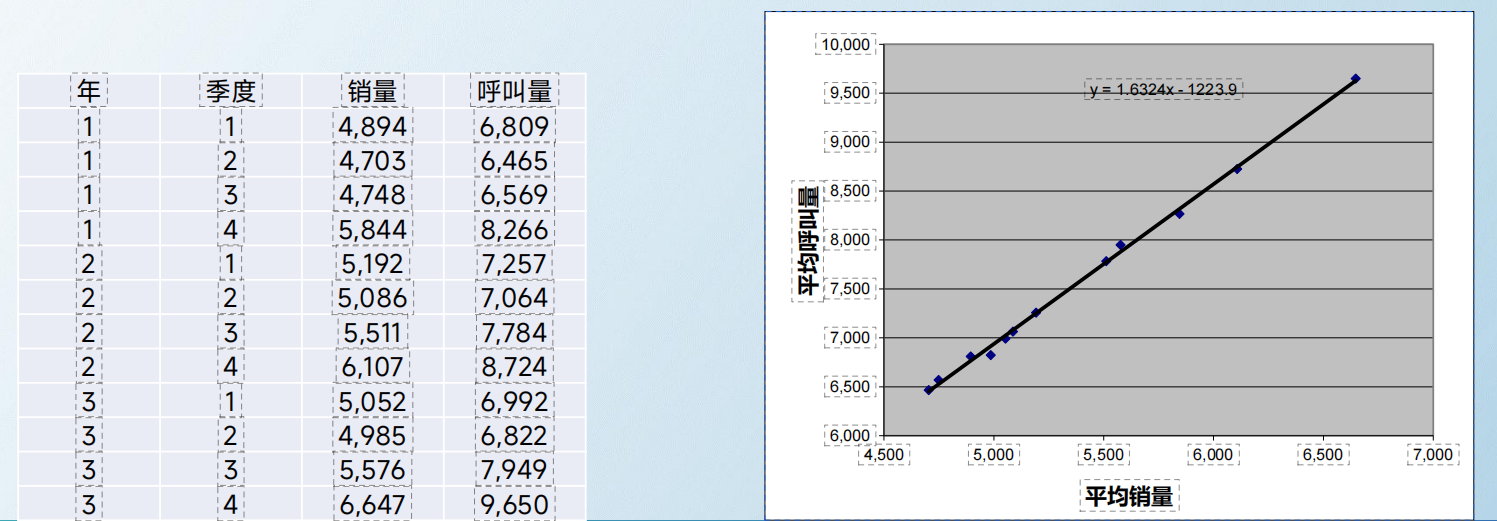This screenshot has width=1497, height=521.
Task: Select the 7,000 label on the horizontal axis
Action: [x=1432, y=454]
